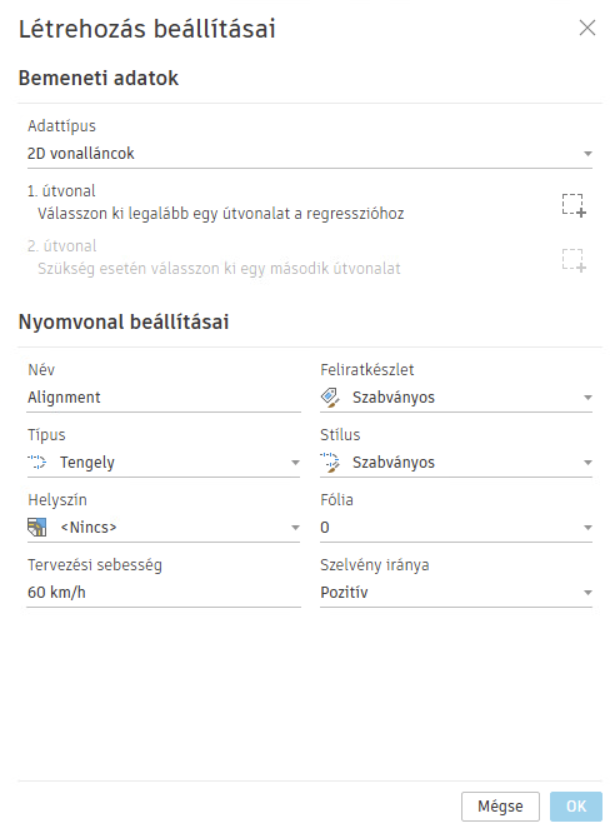The width and height of the screenshot is (615, 838).
Task: Click the 2. útvonal selection icon
Action: tap(571, 260)
